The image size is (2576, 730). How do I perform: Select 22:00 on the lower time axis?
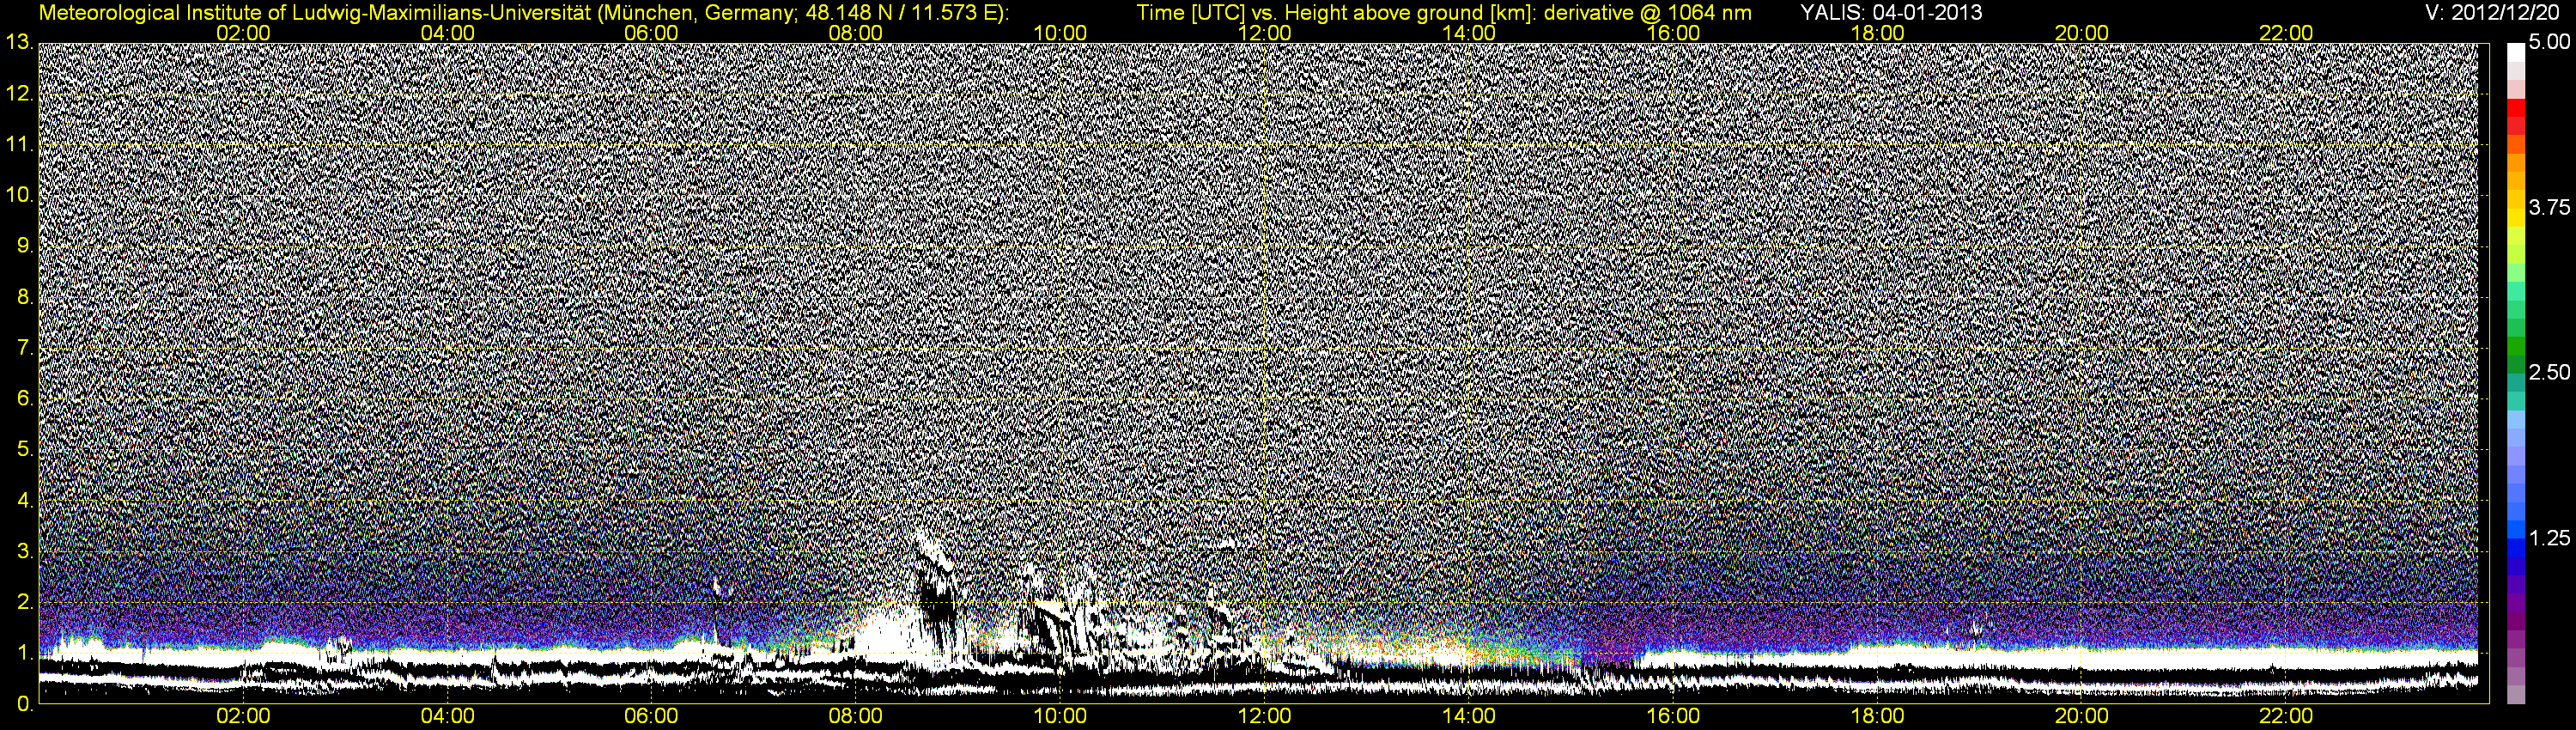pyautogui.click(x=2286, y=716)
